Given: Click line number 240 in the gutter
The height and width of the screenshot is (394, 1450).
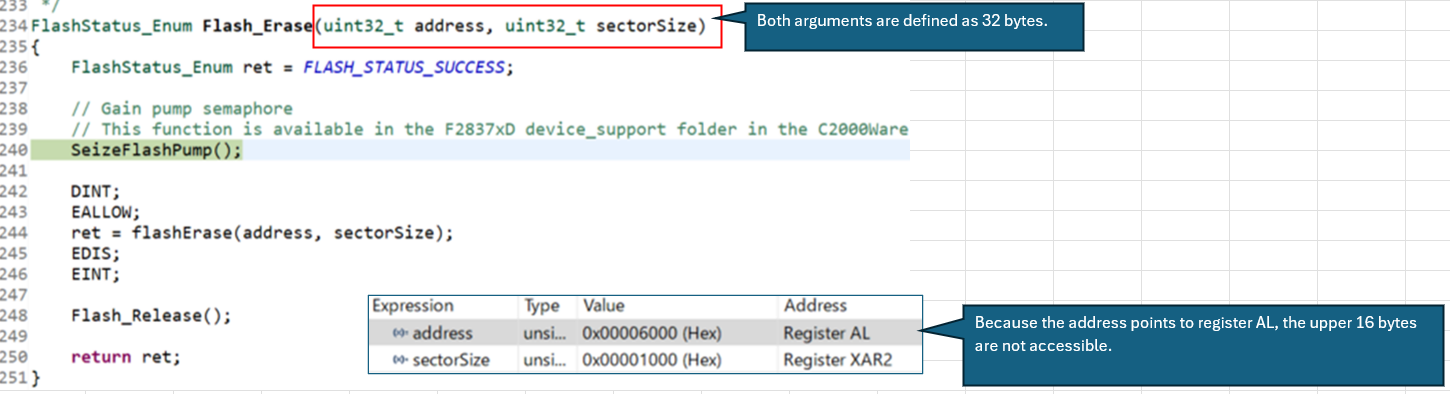Looking at the screenshot, I should click(x=13, y=150).
